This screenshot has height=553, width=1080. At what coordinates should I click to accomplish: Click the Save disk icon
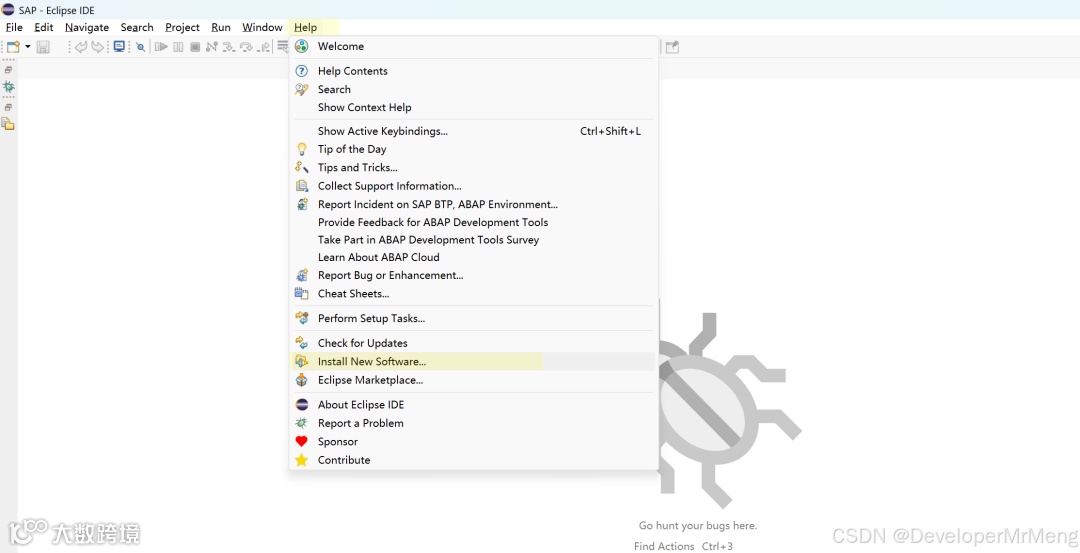43,47
